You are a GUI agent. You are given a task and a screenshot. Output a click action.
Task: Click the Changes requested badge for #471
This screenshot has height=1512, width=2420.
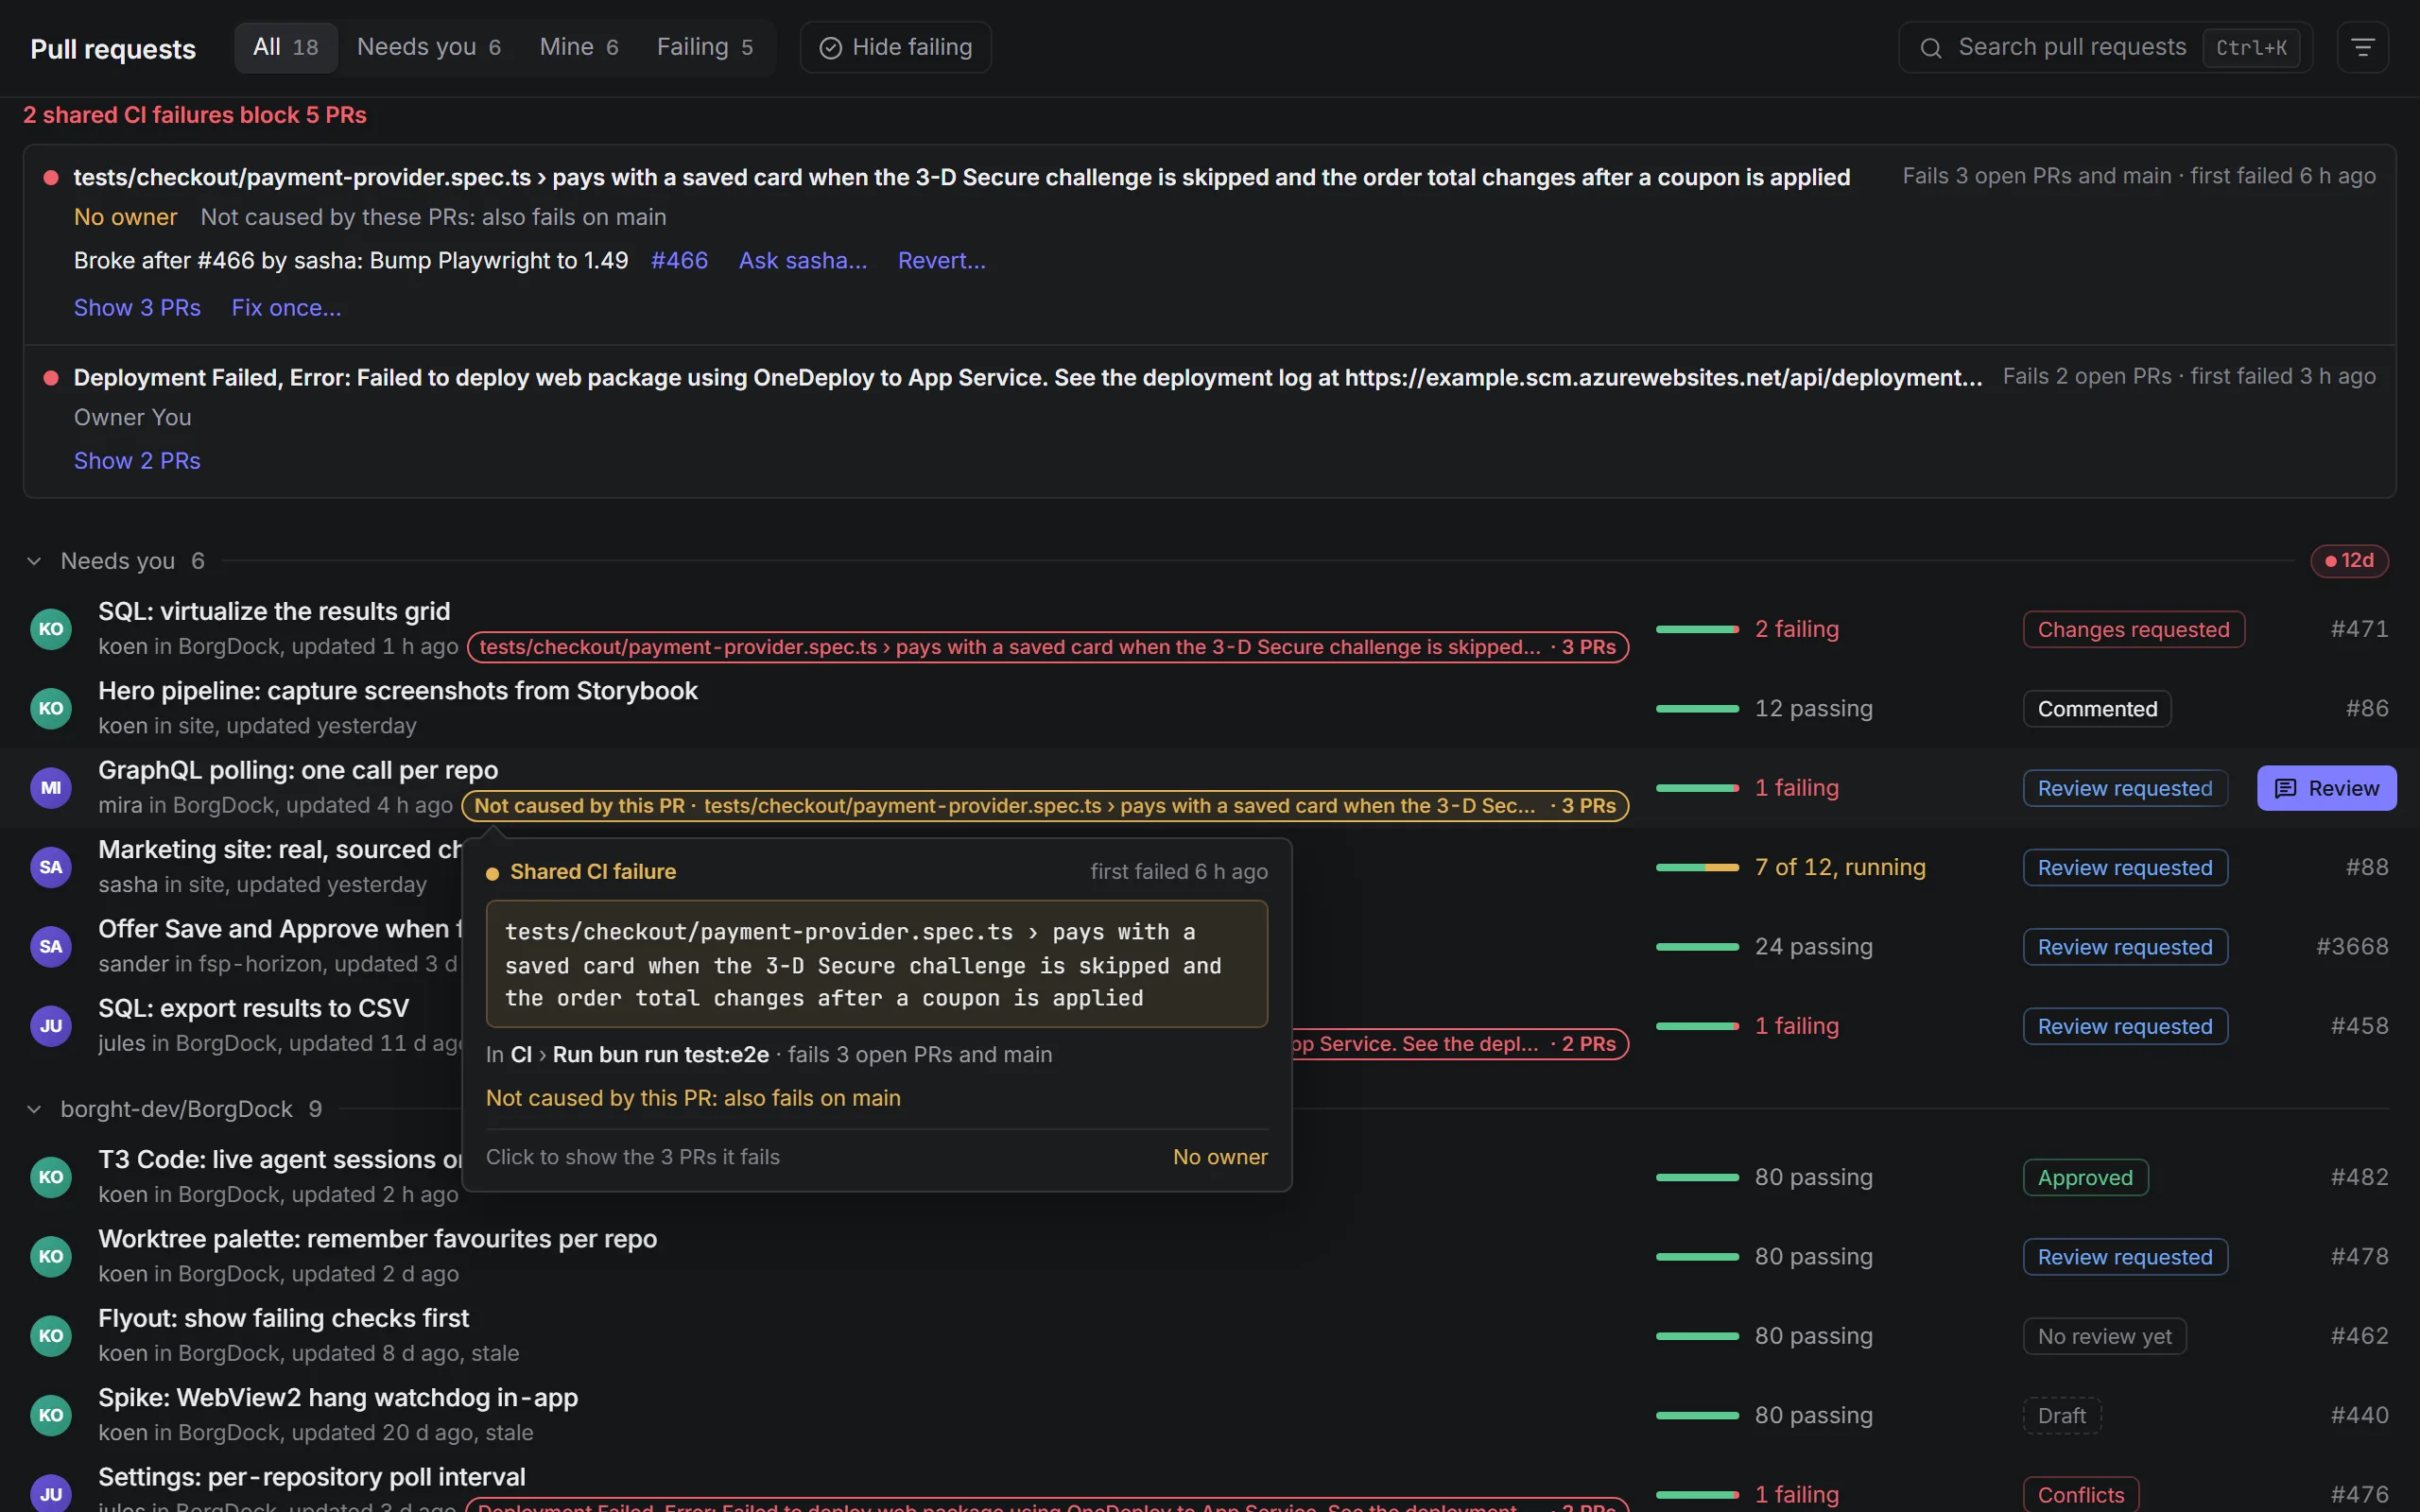pyautogui.click(x=2133, y=629)
